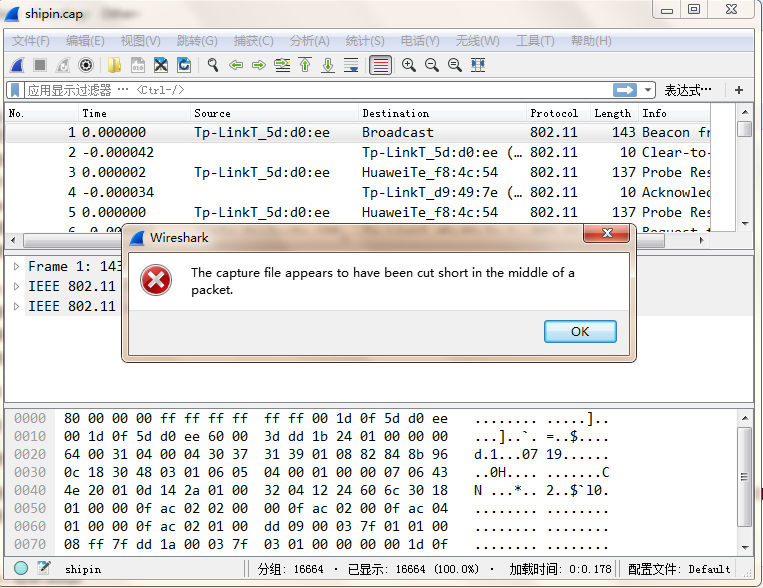Expand first IEEE 802.11 tree item
The width and height of the screenshot is (763, 588).
[x=16, y=286]
